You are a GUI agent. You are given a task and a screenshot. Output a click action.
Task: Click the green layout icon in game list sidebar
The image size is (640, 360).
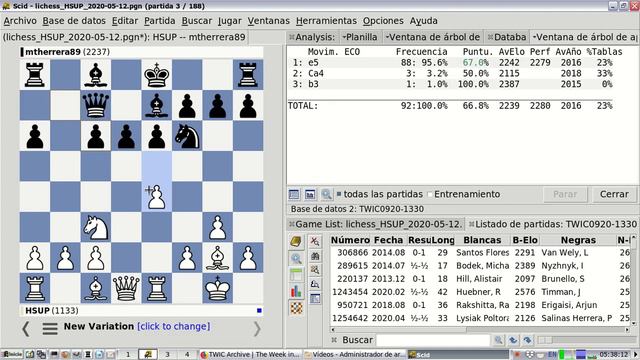[296, 275]
